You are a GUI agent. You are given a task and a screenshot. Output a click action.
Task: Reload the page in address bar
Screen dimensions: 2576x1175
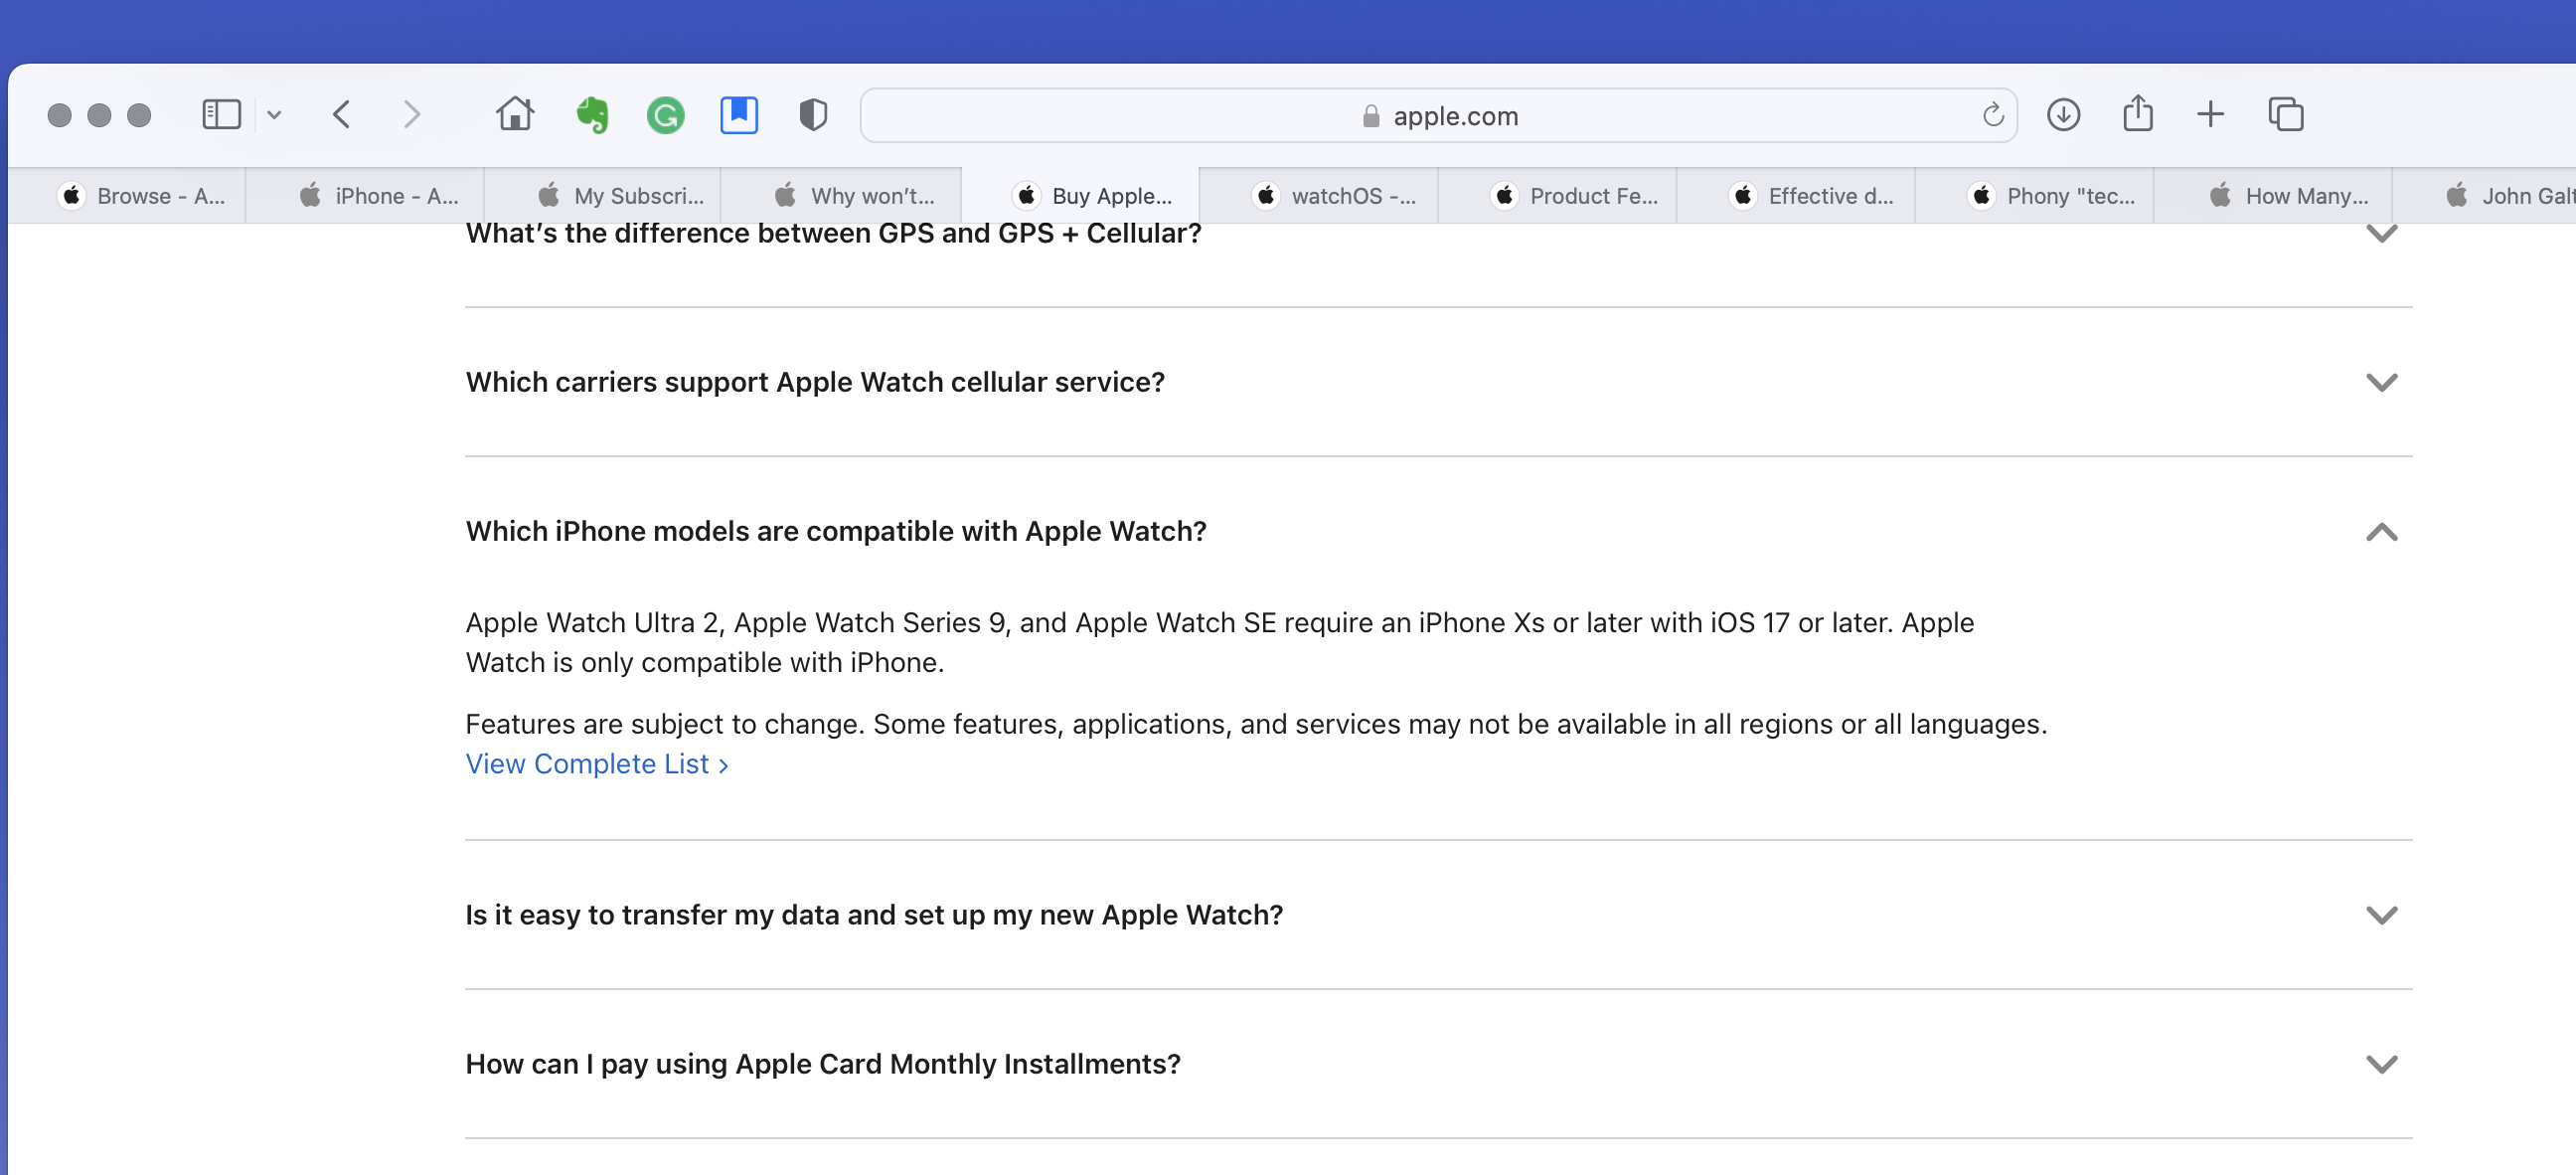click(x=1992, y=115)
